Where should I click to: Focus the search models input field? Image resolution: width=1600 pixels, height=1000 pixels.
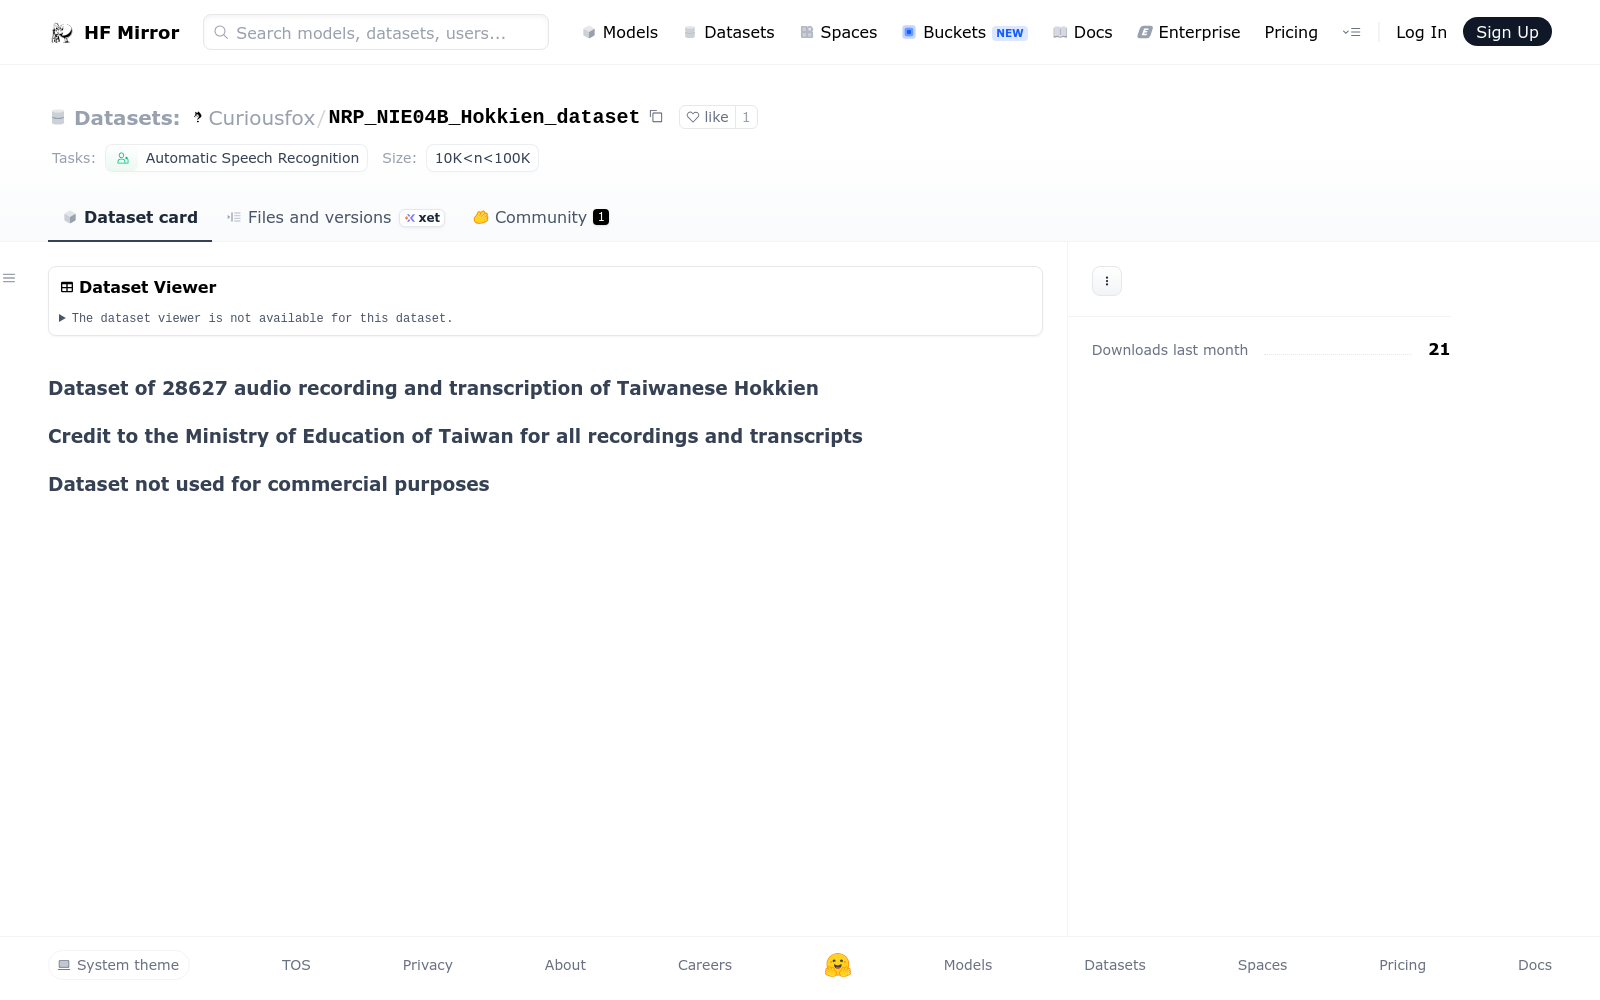(x=376, y=32)
